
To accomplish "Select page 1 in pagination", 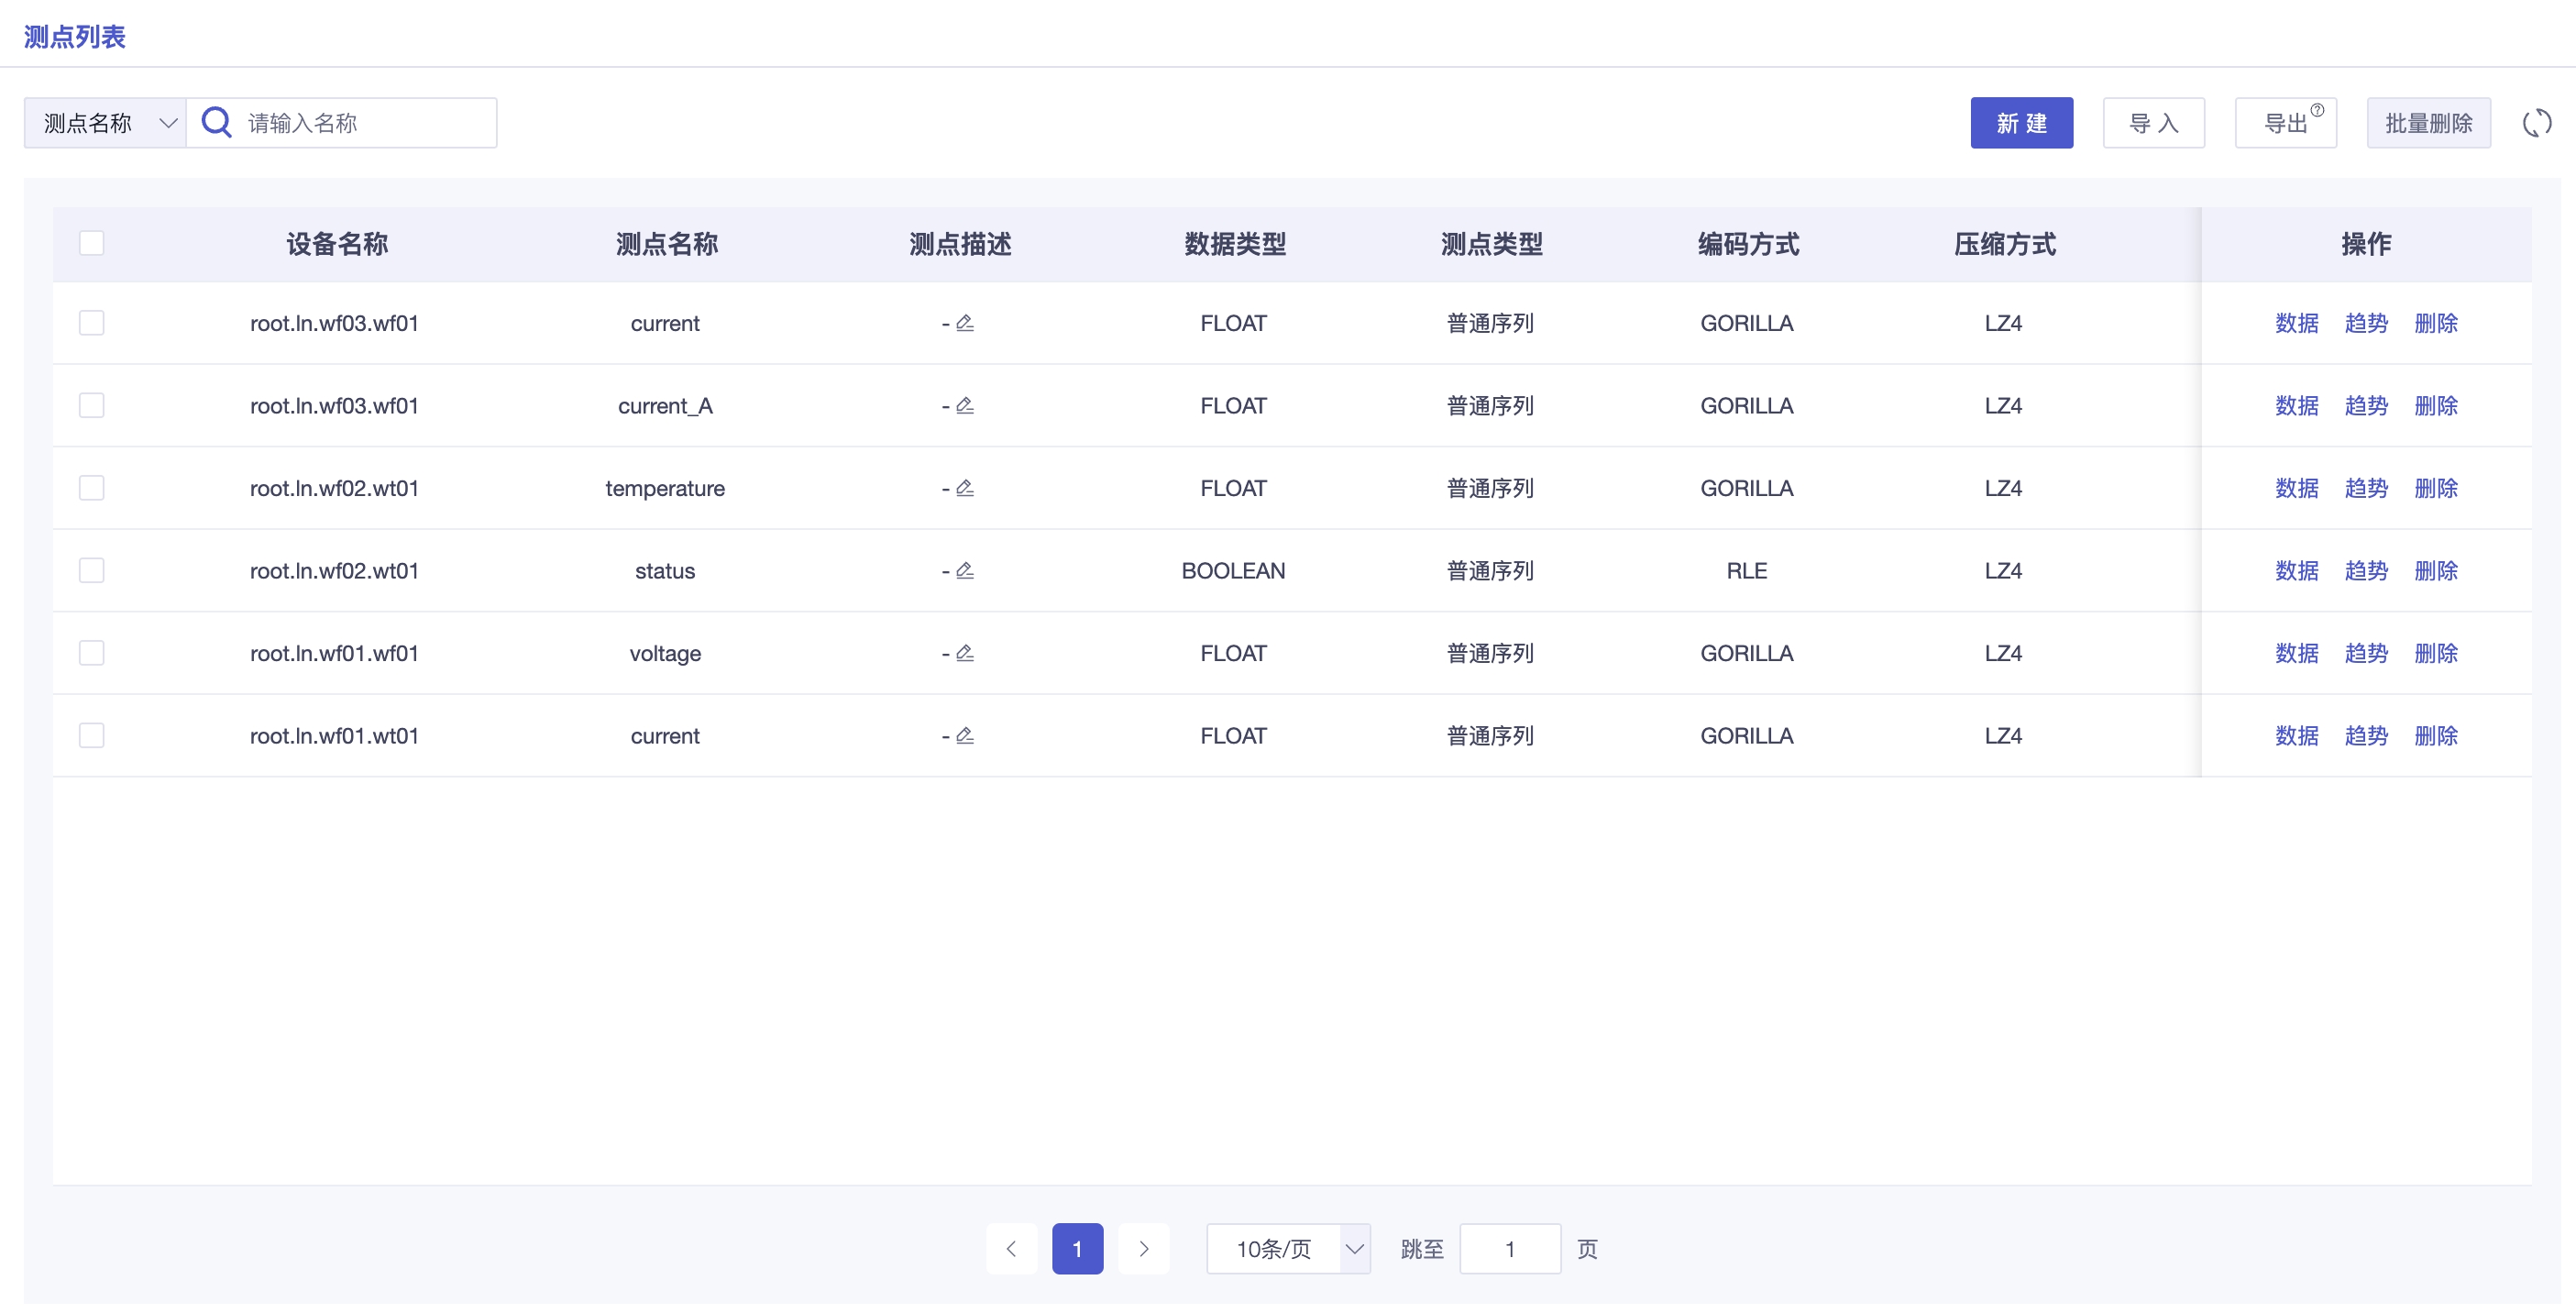I will (1077, 1248).
